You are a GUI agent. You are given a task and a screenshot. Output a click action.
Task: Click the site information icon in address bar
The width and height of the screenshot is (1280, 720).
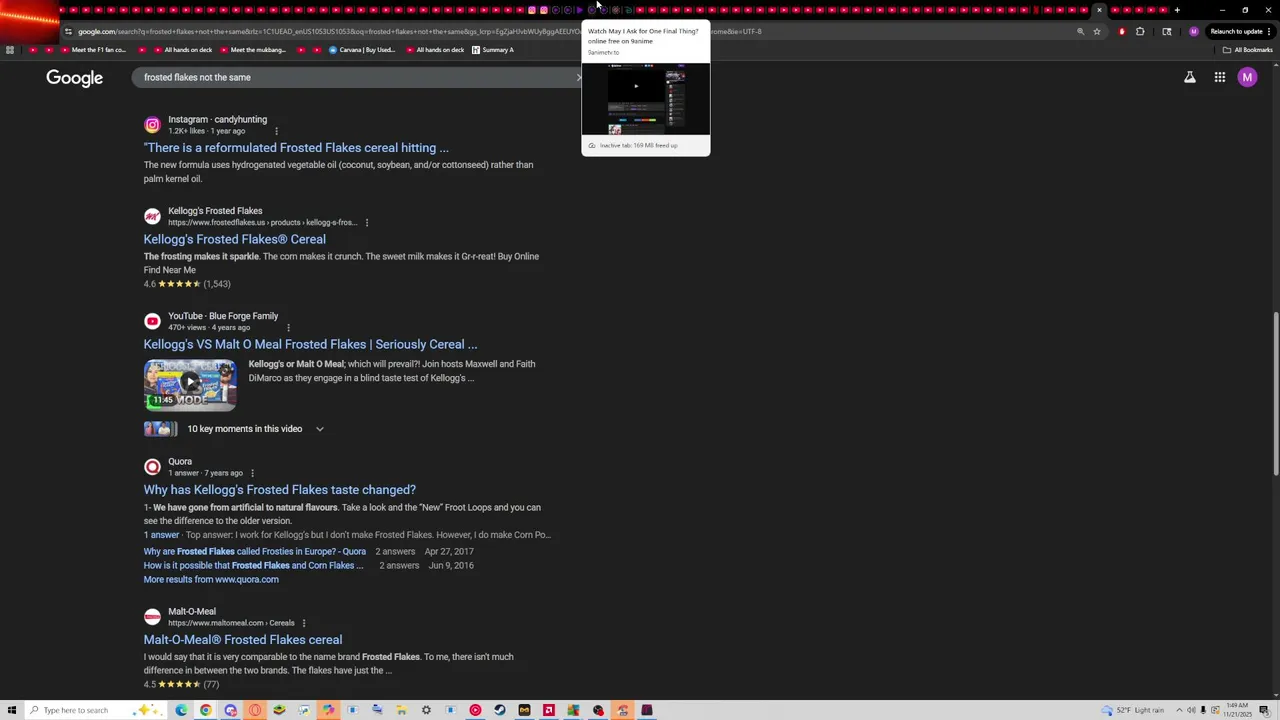pos(68,31)
